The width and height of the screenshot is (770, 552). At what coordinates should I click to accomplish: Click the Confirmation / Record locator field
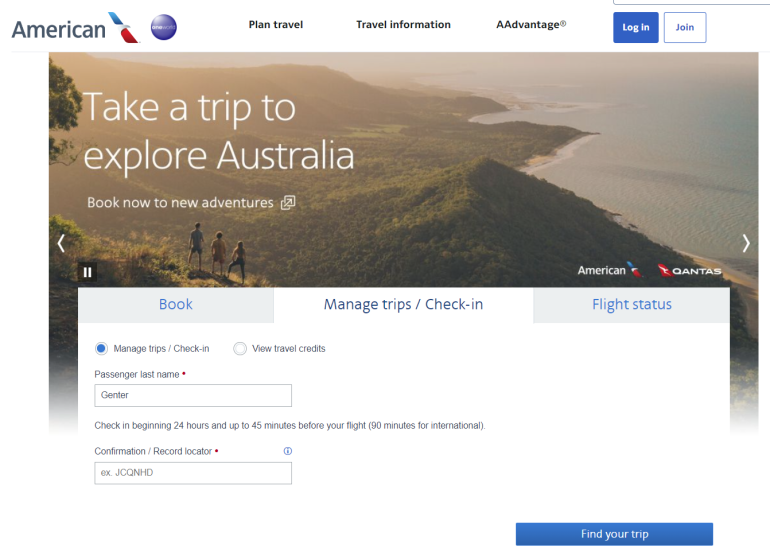click(193, 473)
